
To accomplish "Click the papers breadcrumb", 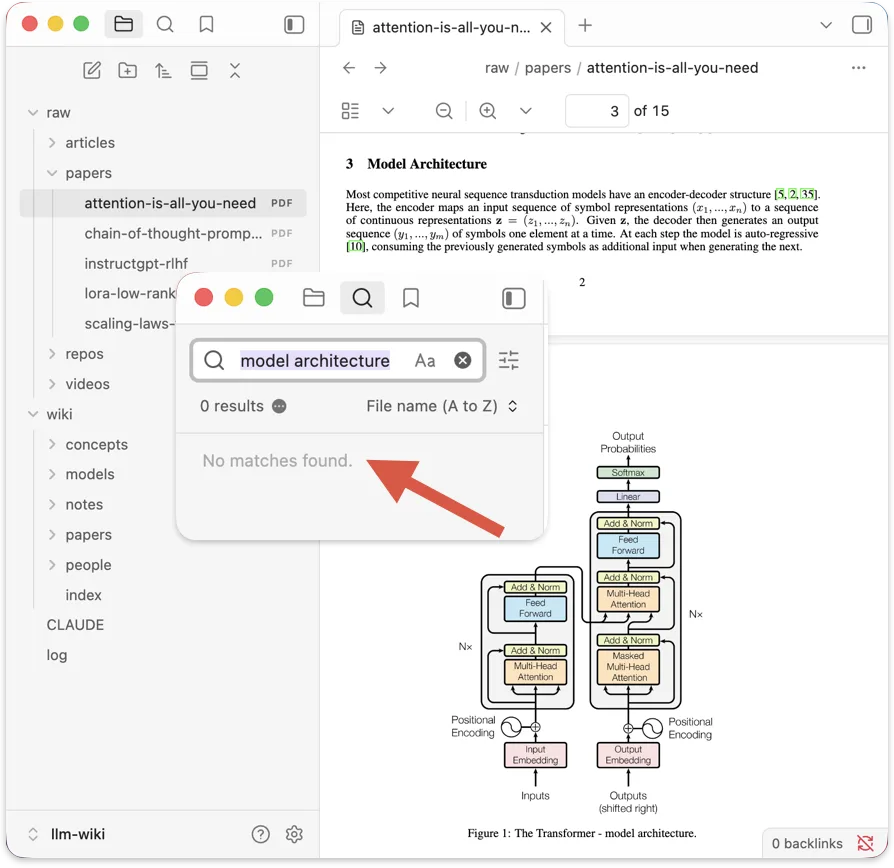I will [547, 68].
